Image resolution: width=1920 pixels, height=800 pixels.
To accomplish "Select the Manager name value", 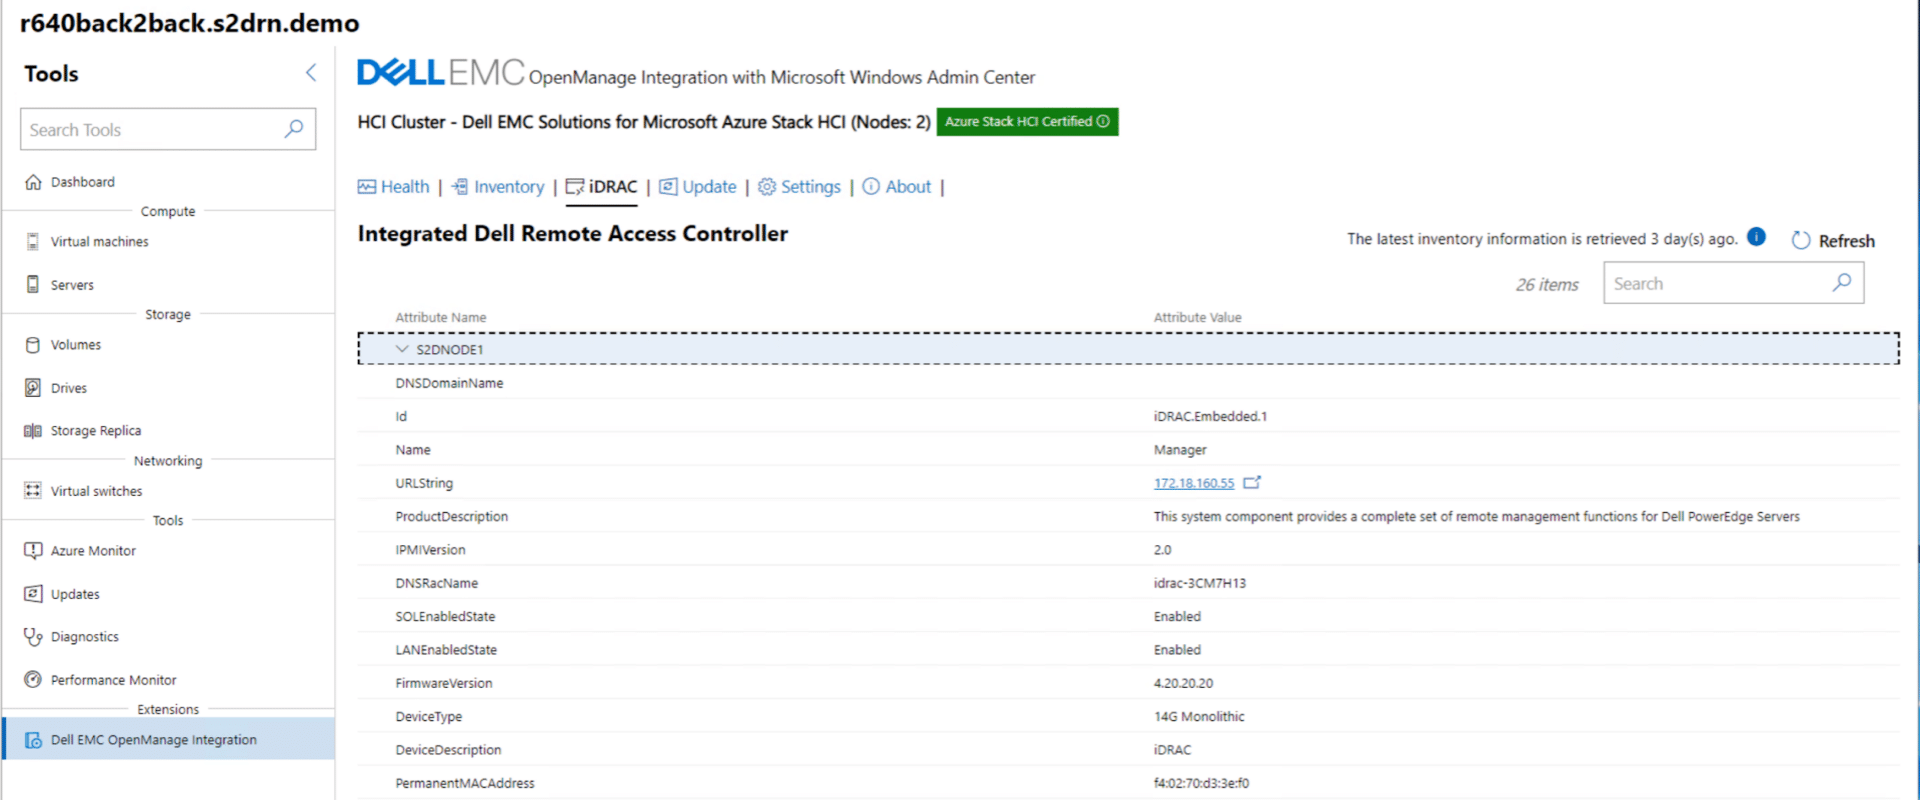I will coord(1180,450).
